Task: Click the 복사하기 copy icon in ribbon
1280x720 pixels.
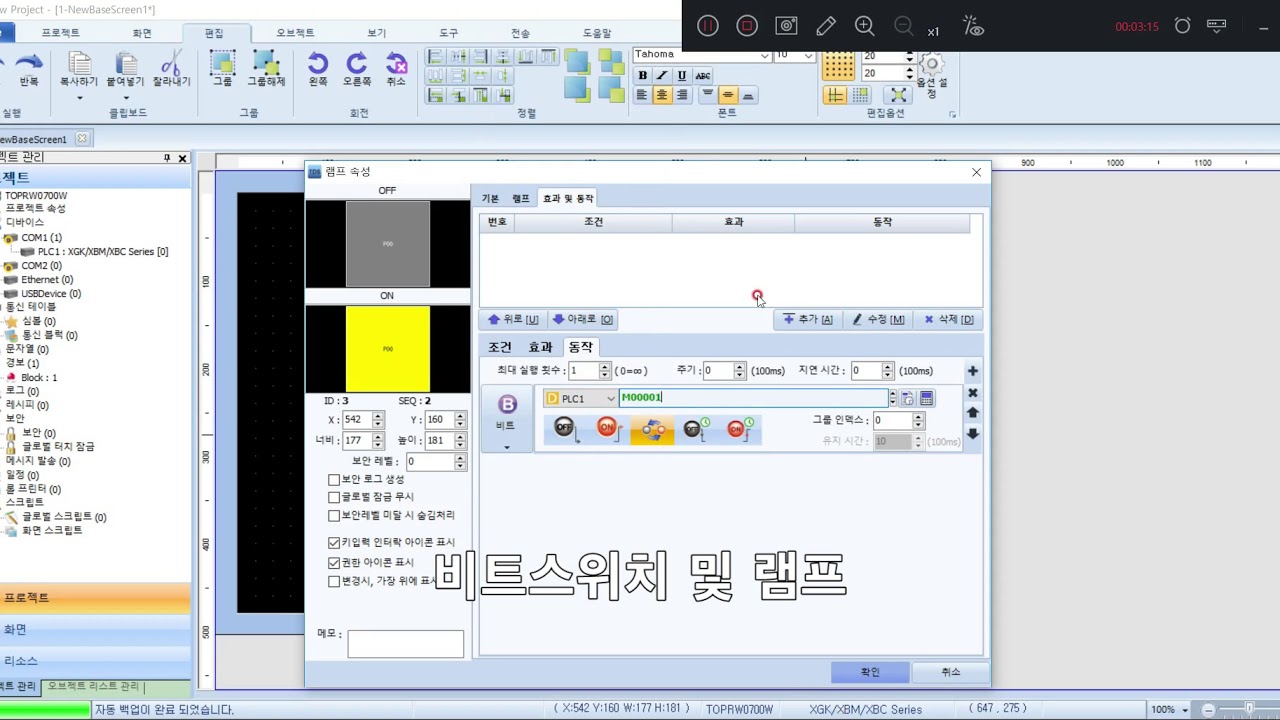Action: click(x=79, y=63)
